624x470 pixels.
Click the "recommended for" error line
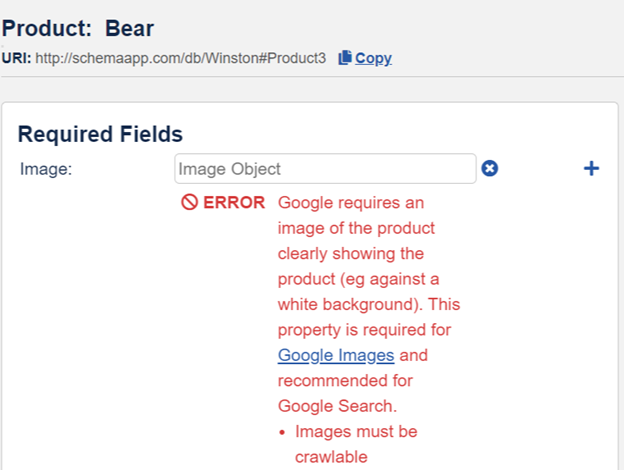point(344,381)
